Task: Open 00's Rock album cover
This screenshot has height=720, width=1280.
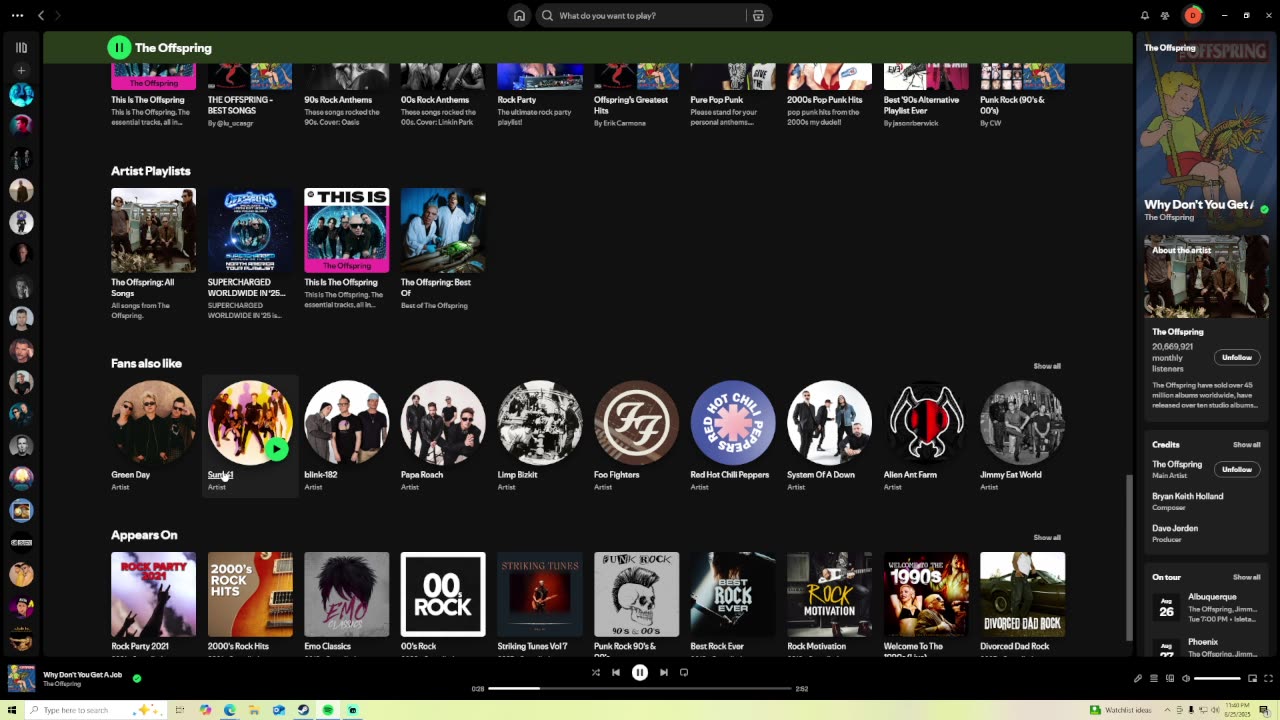Action: (443, 594)
